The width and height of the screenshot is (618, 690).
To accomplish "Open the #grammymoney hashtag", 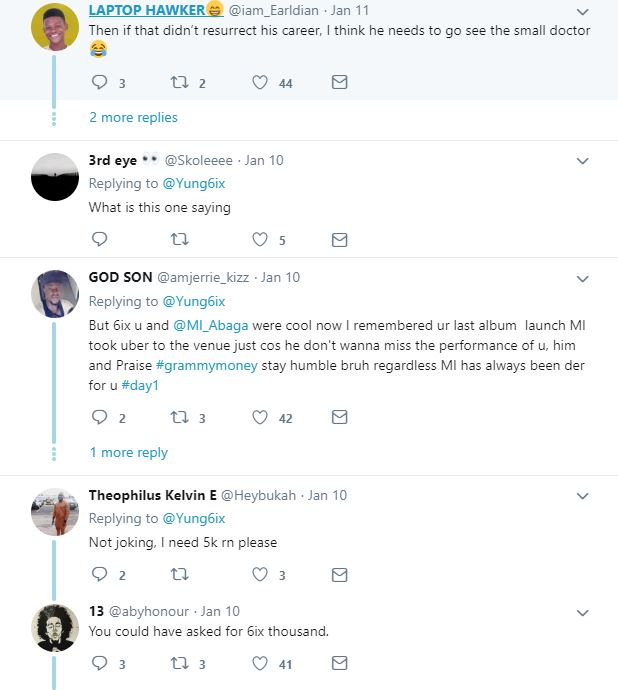I will [x=214, y=365].
